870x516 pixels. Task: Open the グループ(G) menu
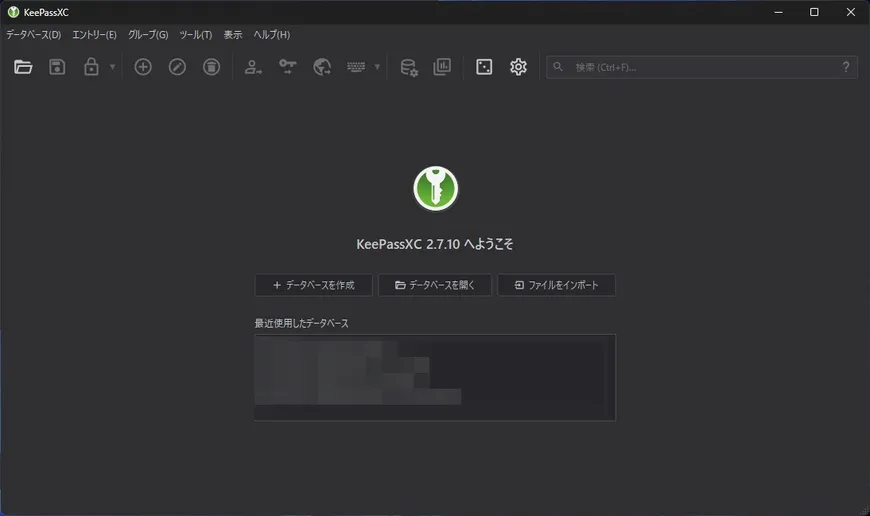point(148,34)
